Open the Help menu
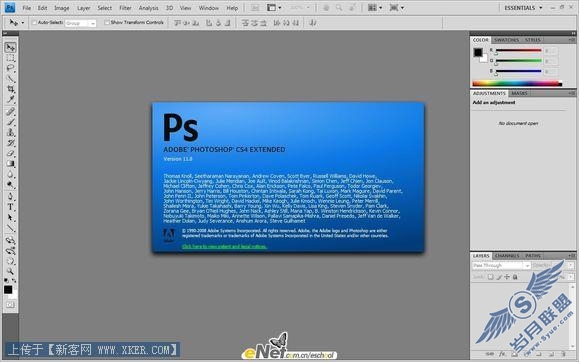This screenshot has height=362, width=579. pos(232,8)
